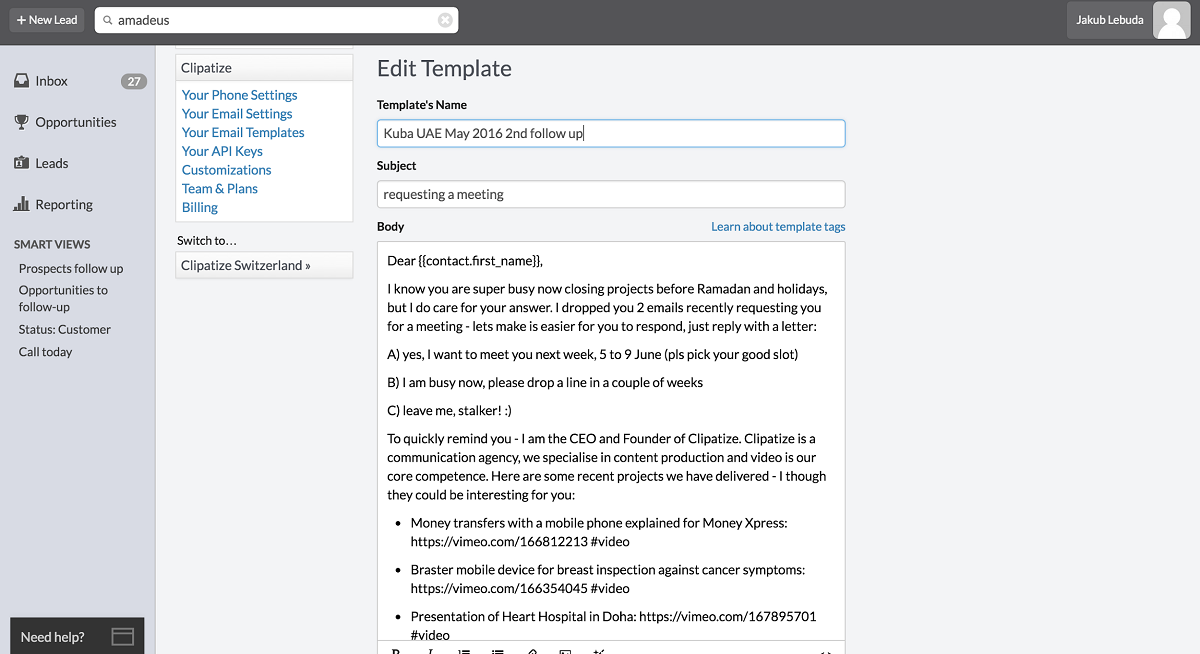
Task: Clear the search field with the X icon
Action: tap(445, 20)
